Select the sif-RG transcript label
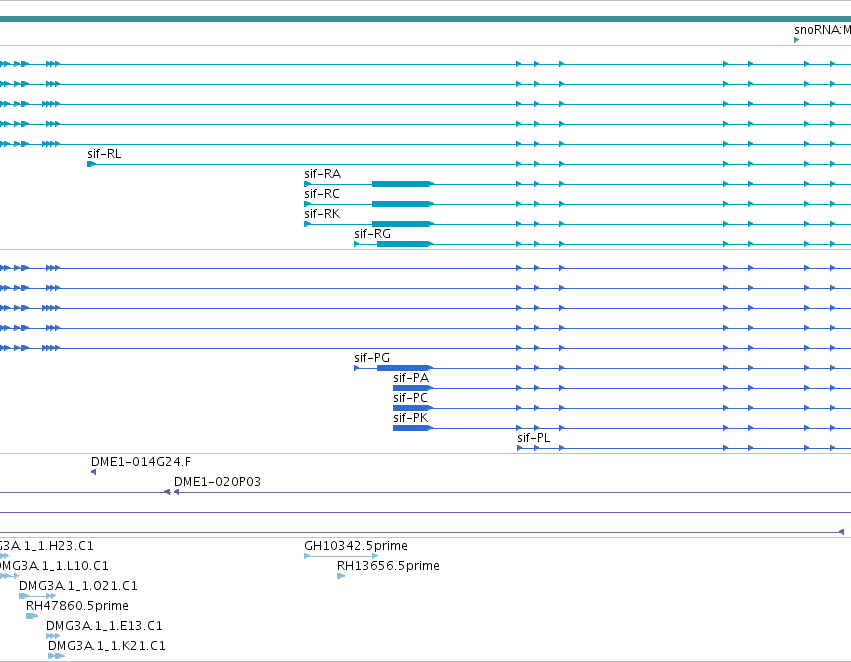The height and width of the screenshot is (662, 851). (x=372, y=234)
